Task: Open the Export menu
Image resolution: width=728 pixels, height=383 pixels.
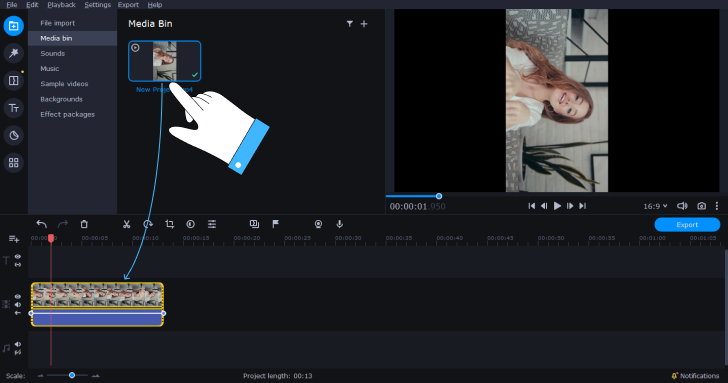Action: point(128,5)
